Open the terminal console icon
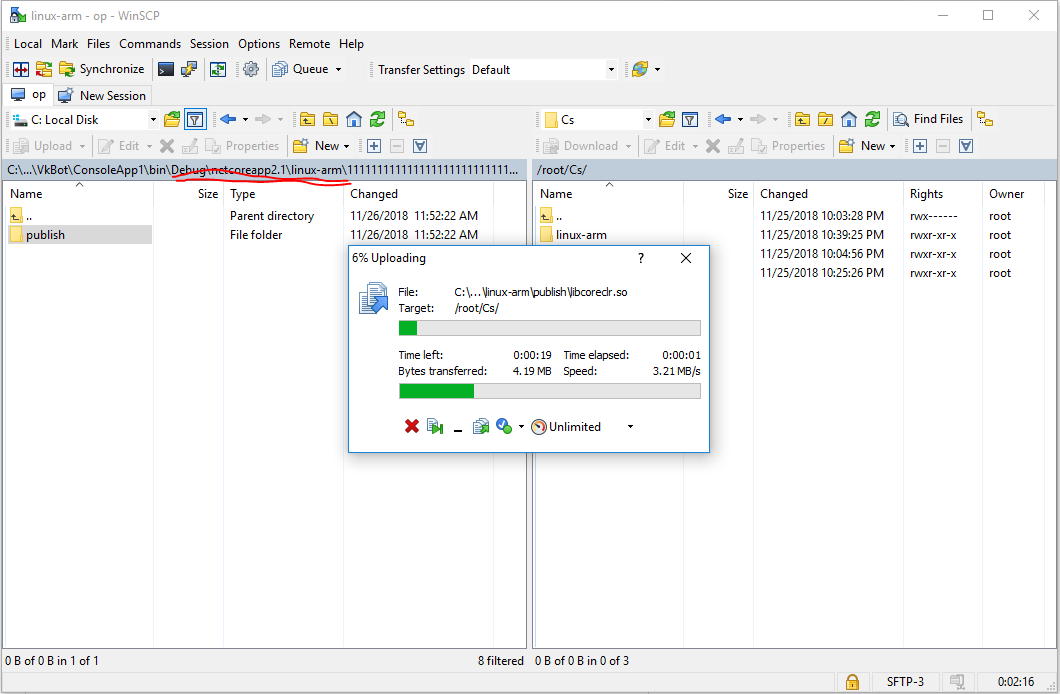The width and height of the screenshot is (1060, 694). (166, 69)
